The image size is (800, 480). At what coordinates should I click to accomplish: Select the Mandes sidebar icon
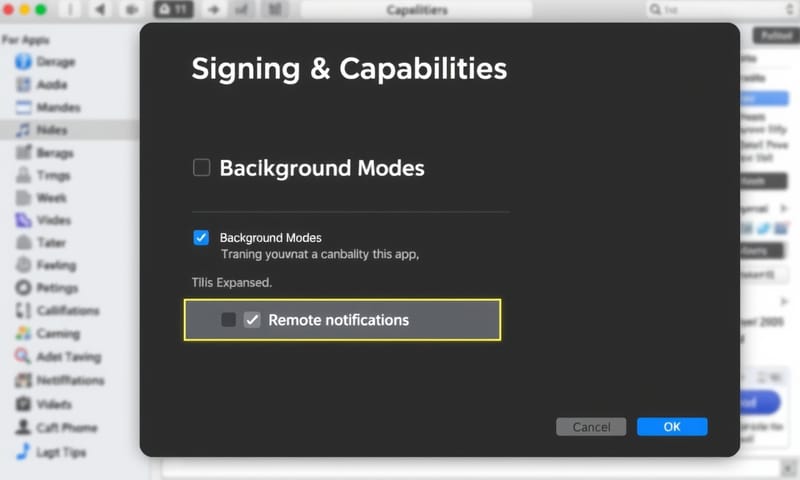click(x=23, y=107)
